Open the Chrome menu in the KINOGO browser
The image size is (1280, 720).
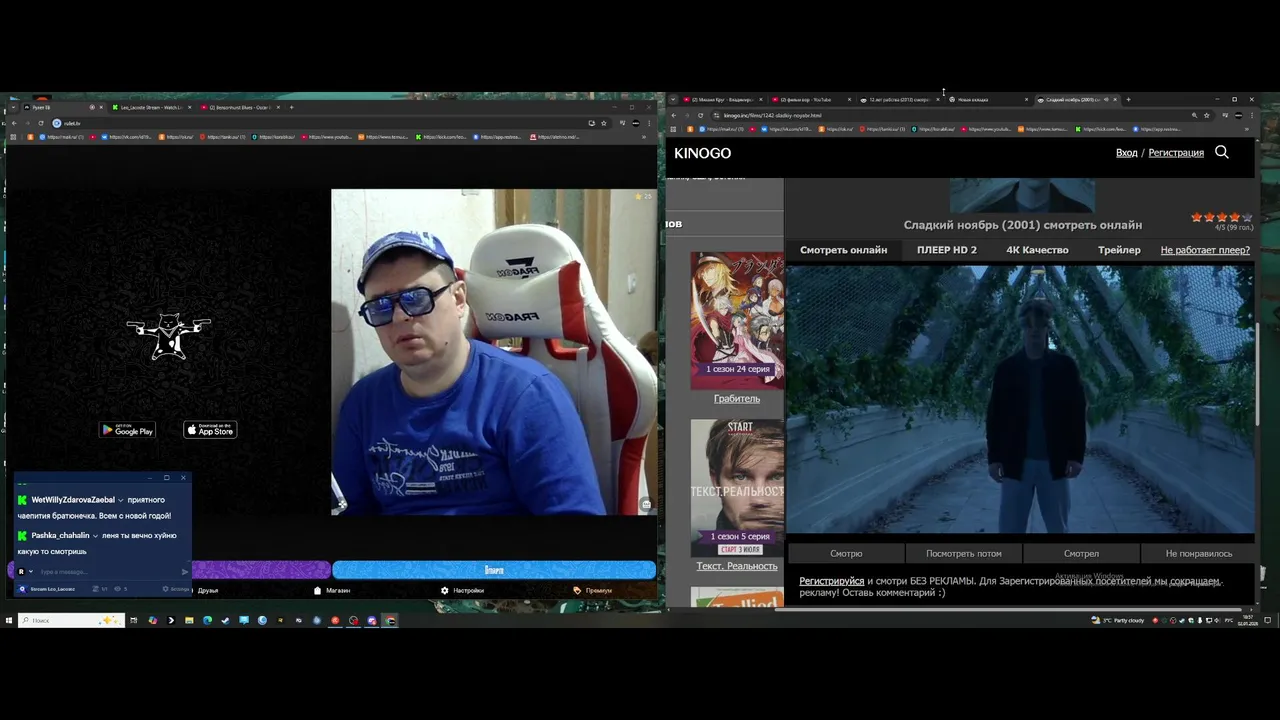(x=1251, y=115)
